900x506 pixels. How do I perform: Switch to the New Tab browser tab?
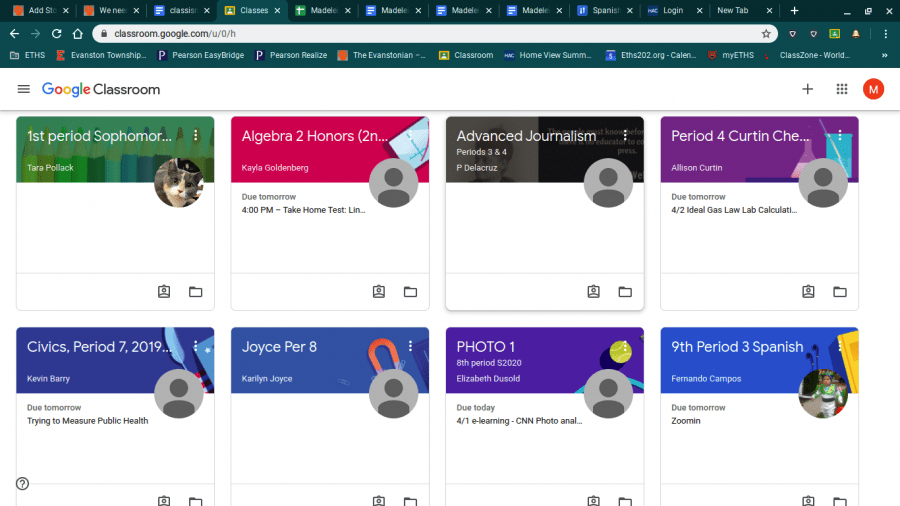(743, 10)
